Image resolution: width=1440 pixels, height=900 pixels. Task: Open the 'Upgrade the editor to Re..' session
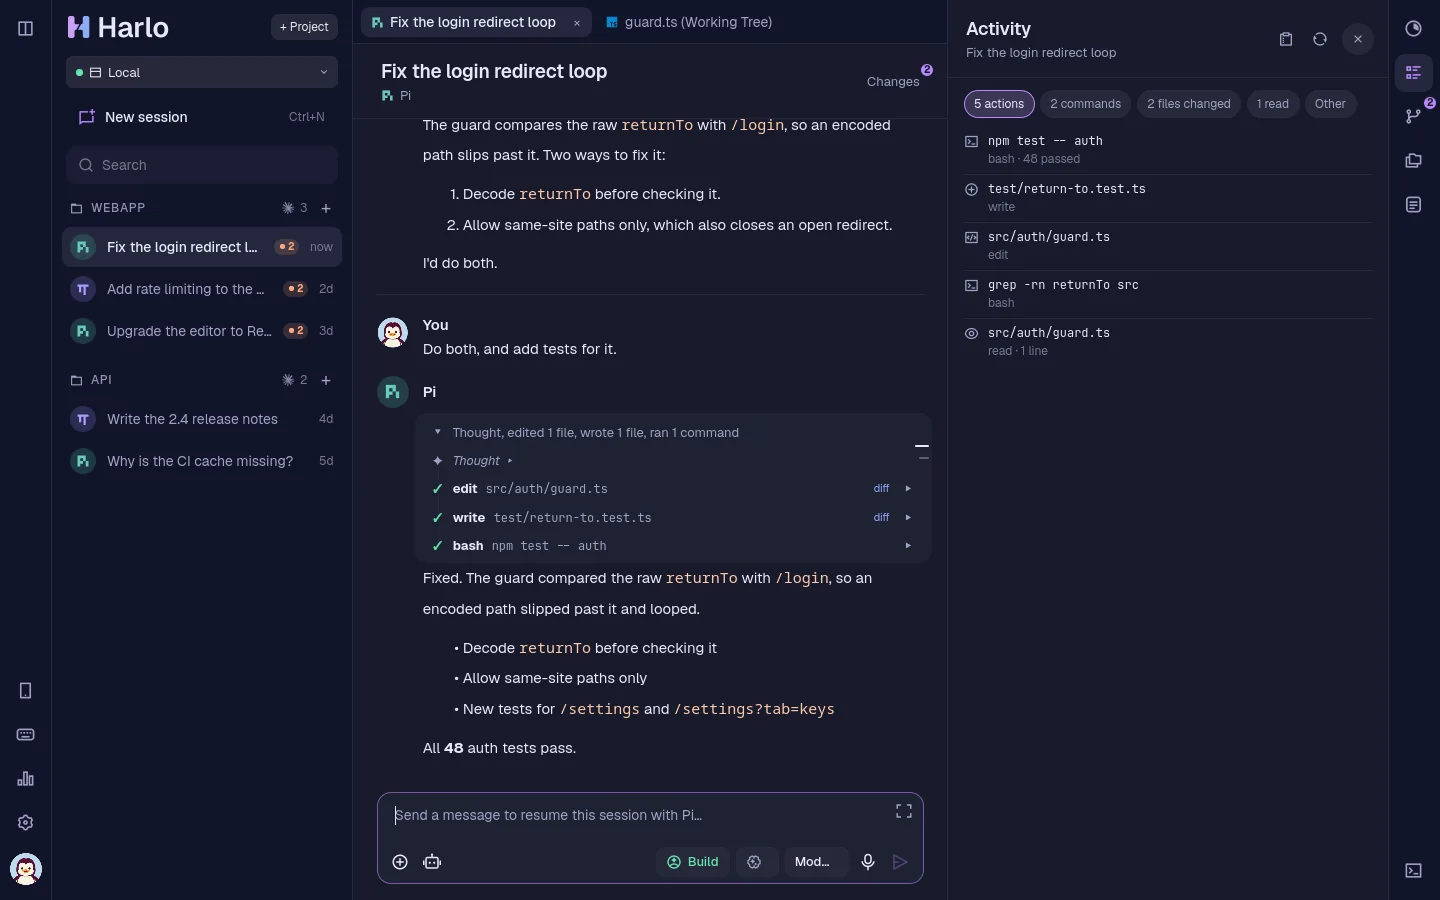202,331
